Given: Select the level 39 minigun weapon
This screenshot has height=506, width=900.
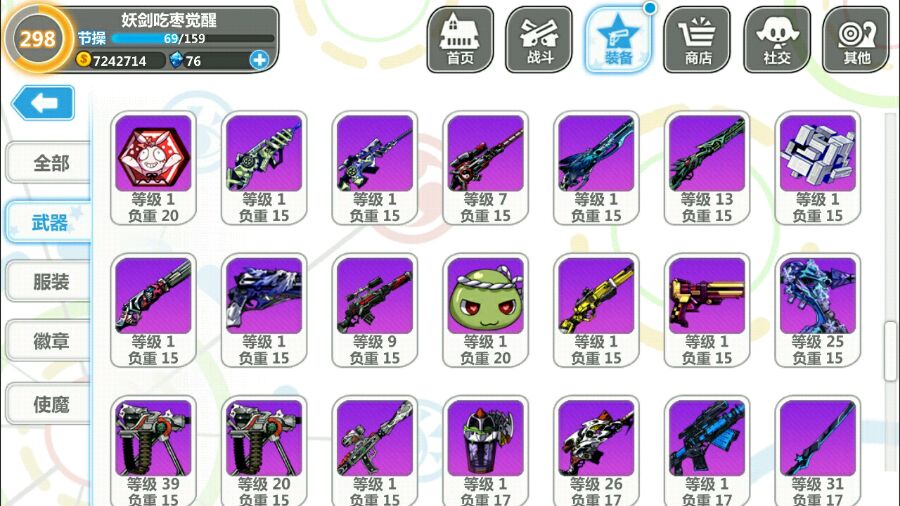Looking at the screenshot, I should pyautogui.click(x=153, y=451).
